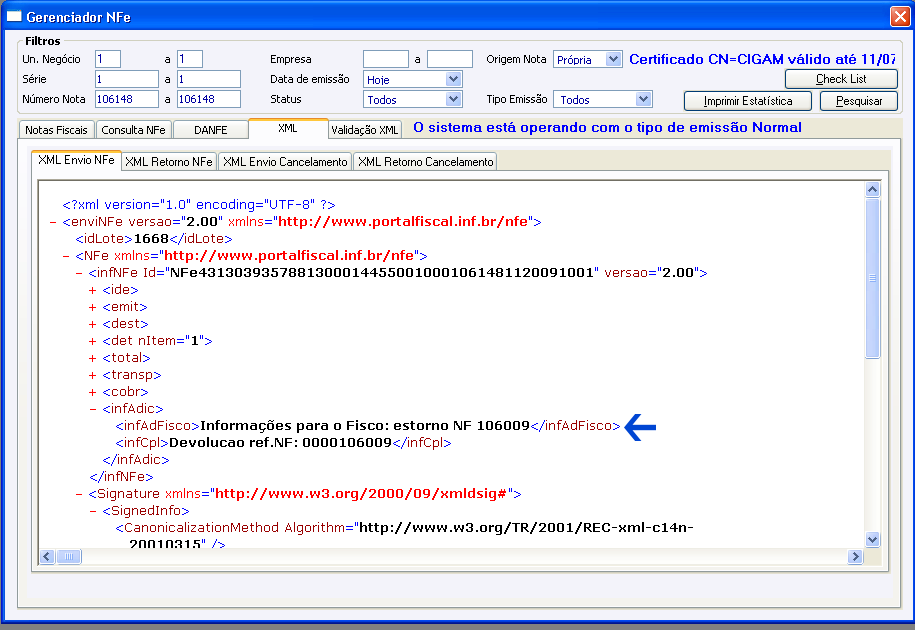The image size is (915, 630).
Task: Expand the transp XML node
Action: 92,375
